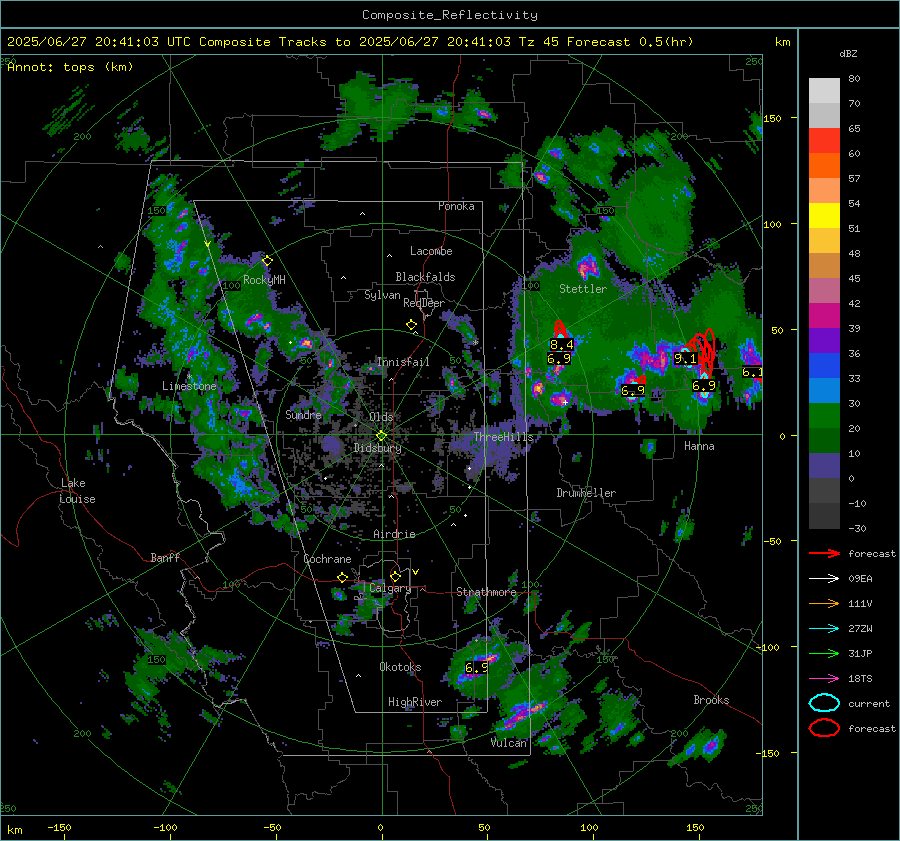
Task: Click the orange 111V arrow icon
Action: (824, 603)
